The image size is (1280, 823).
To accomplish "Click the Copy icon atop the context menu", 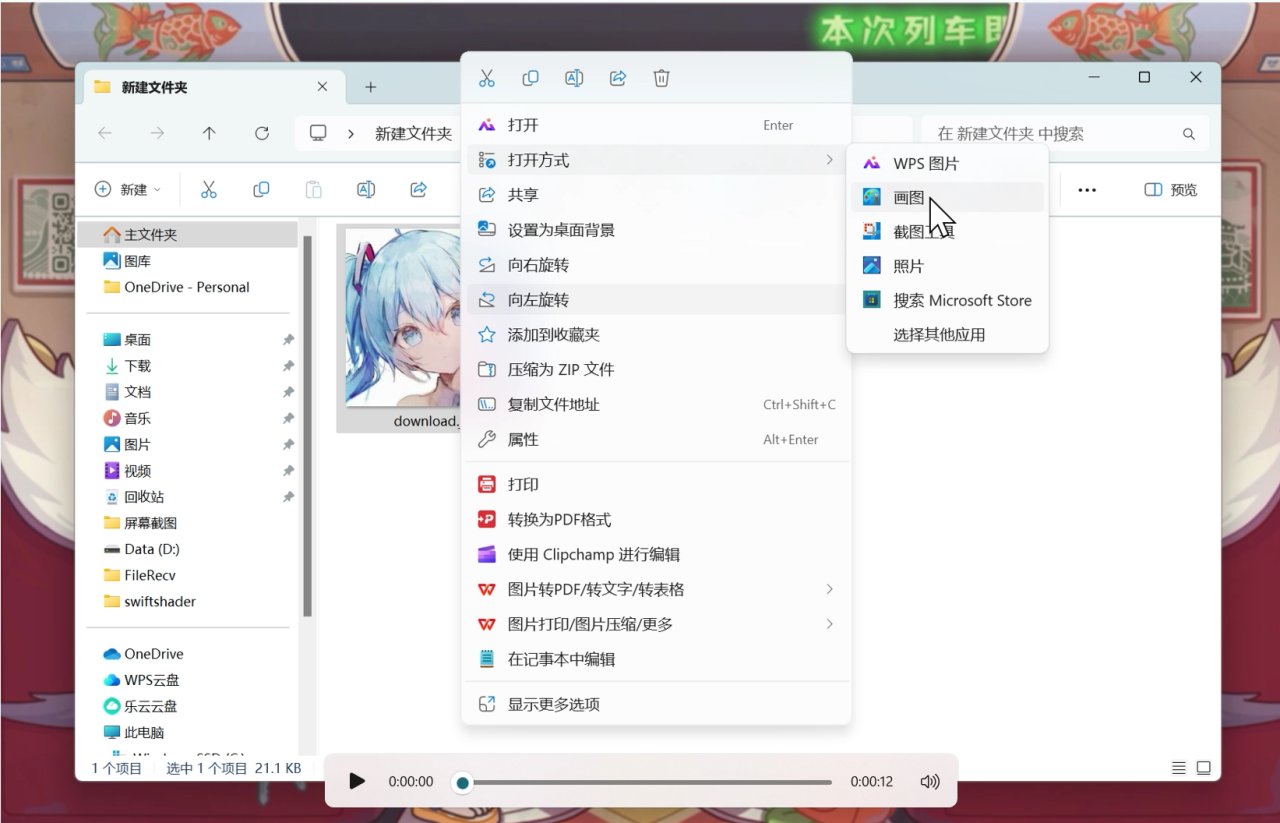I will tap(531, 78).
